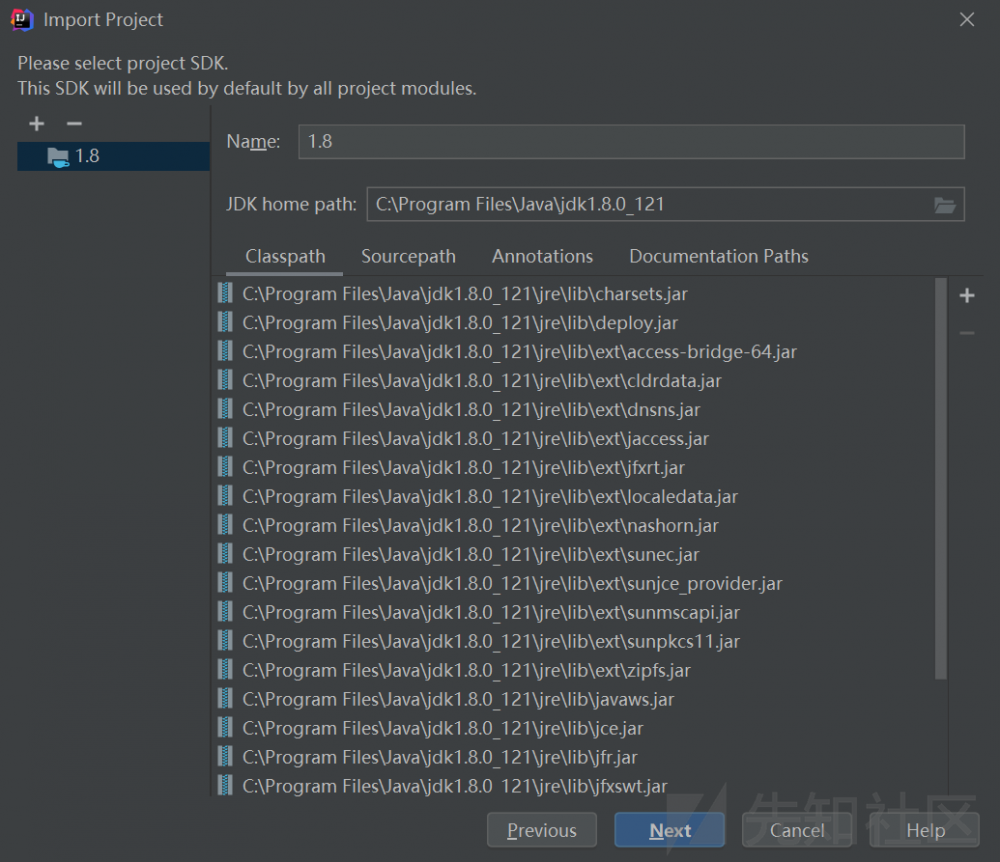The height and width of the screenshot is (862, 1000).
Task: Open the Annotations tab
Action: pyautogui.click(x=542, y=256)
